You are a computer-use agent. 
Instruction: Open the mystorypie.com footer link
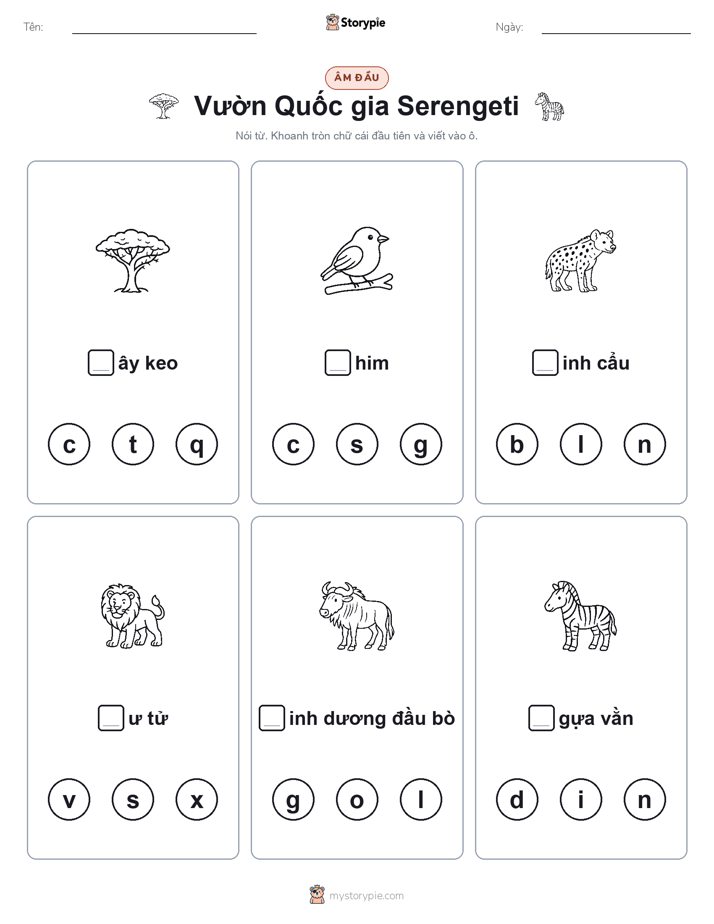366,896
